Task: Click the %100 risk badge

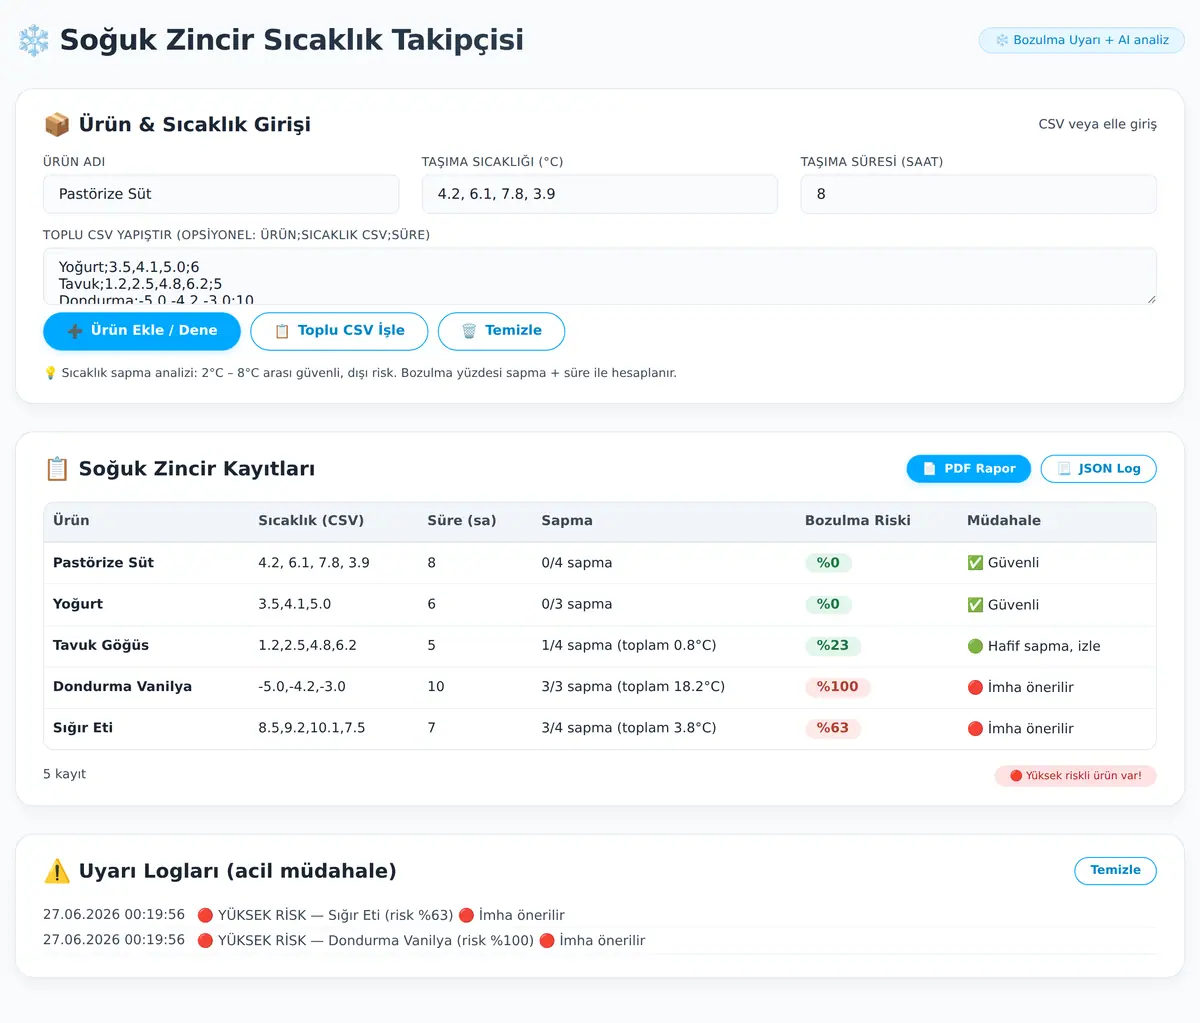Action: (x=838, y=687)
